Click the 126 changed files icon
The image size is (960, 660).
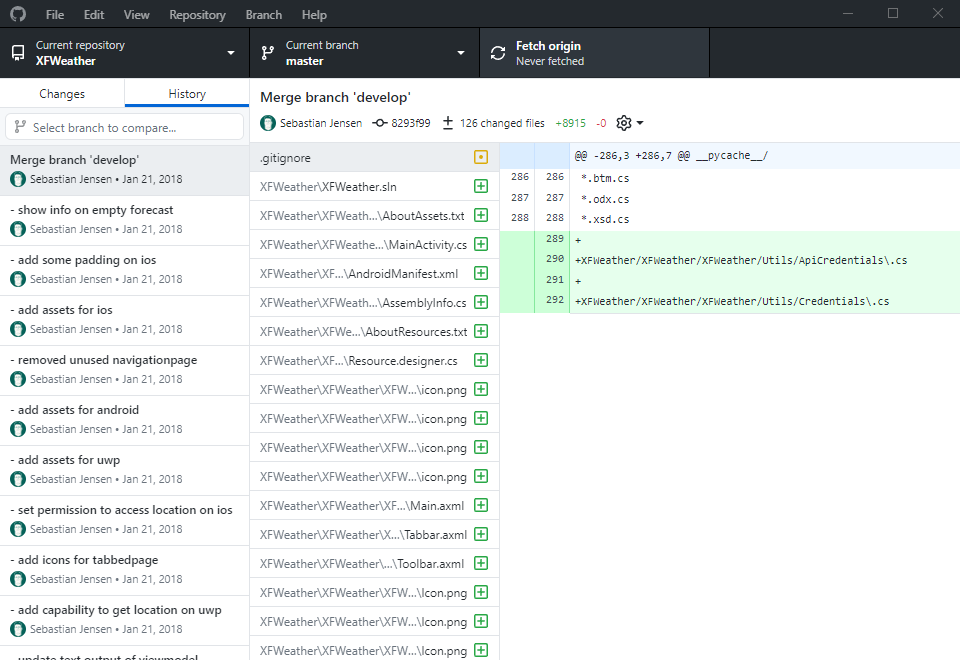447,123
